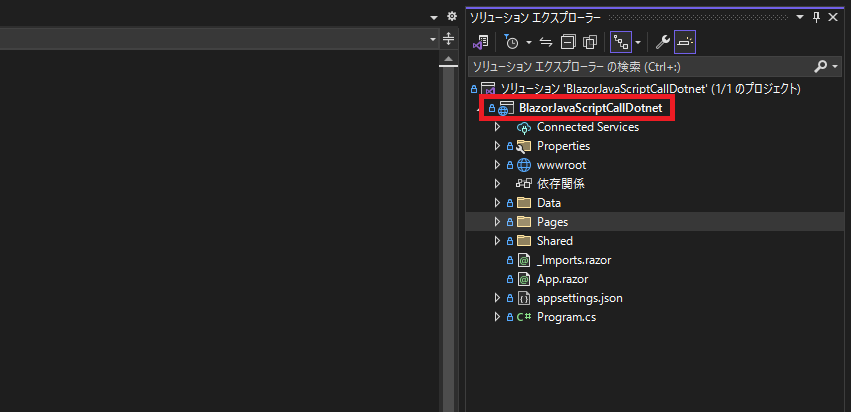Viewport: 851px width, 412px height.
Task: Select Connected Services
Action: click(588, 127)
